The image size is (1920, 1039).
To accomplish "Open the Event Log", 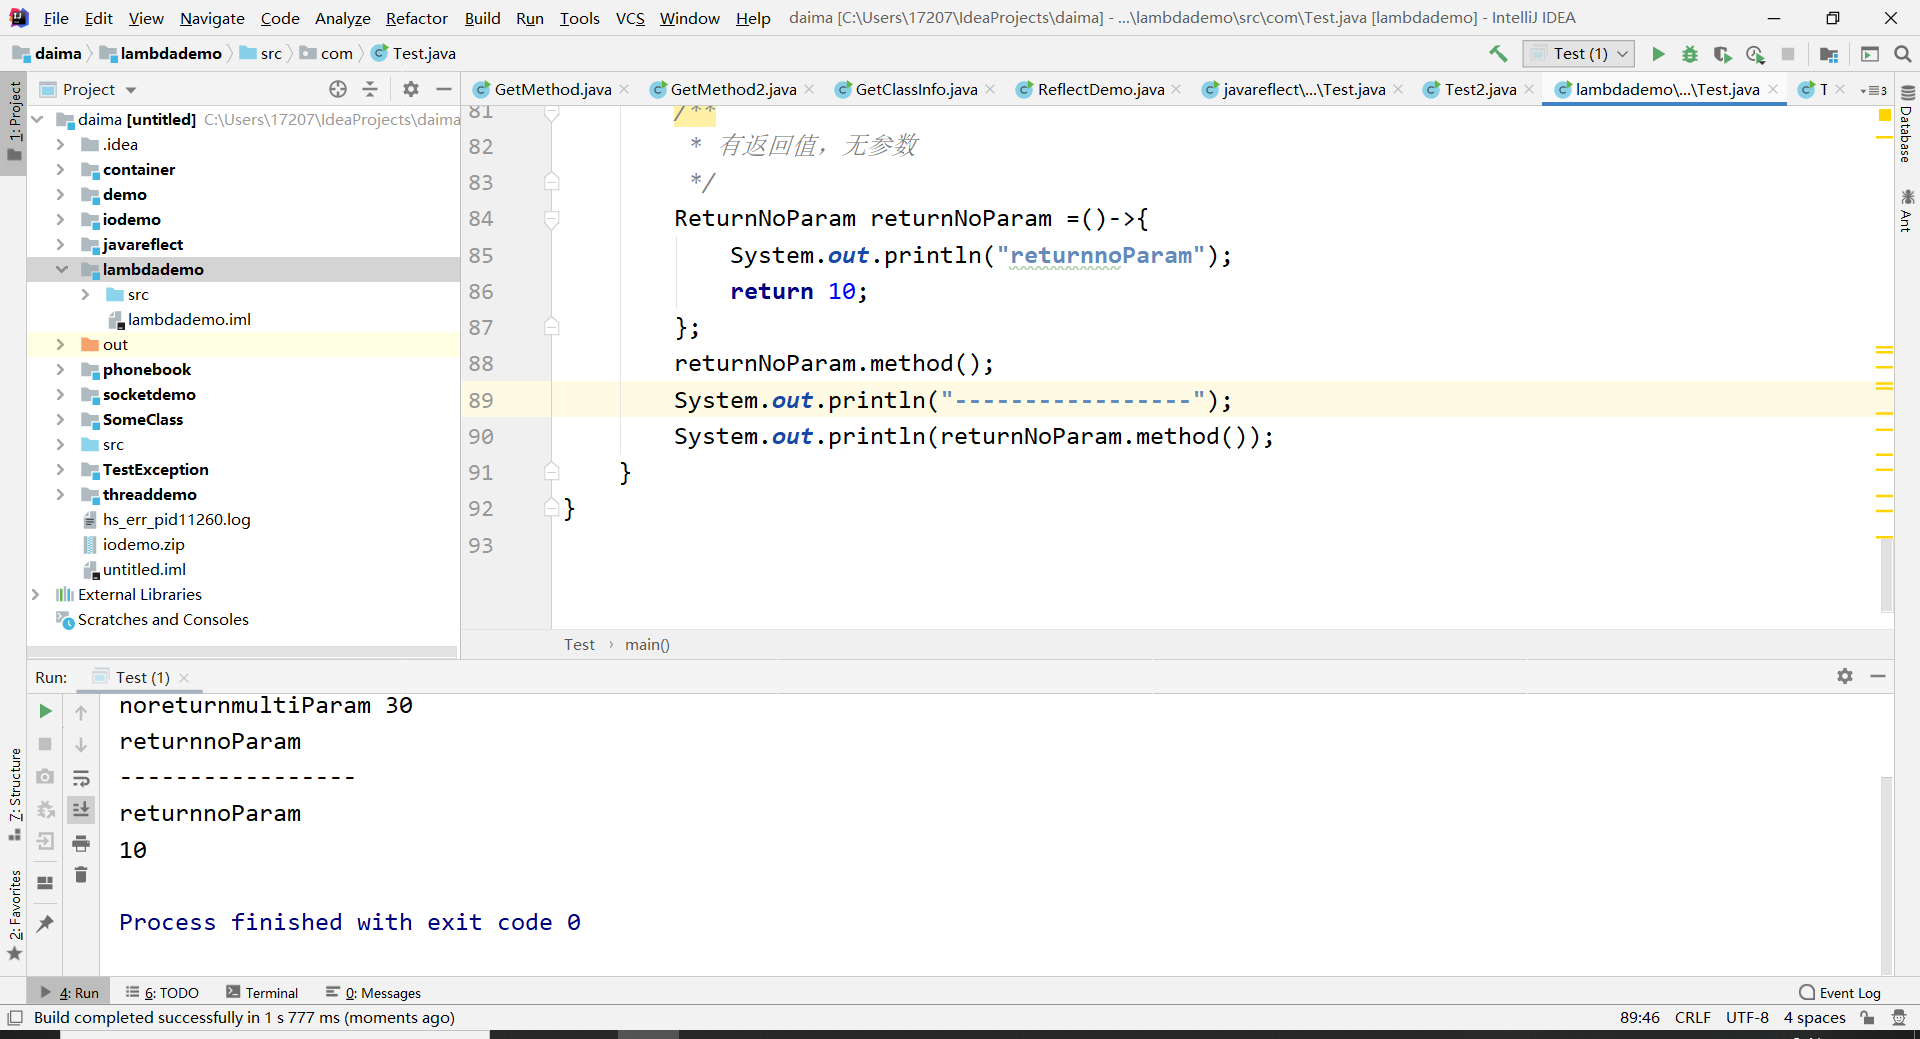I will [1840, 993].
